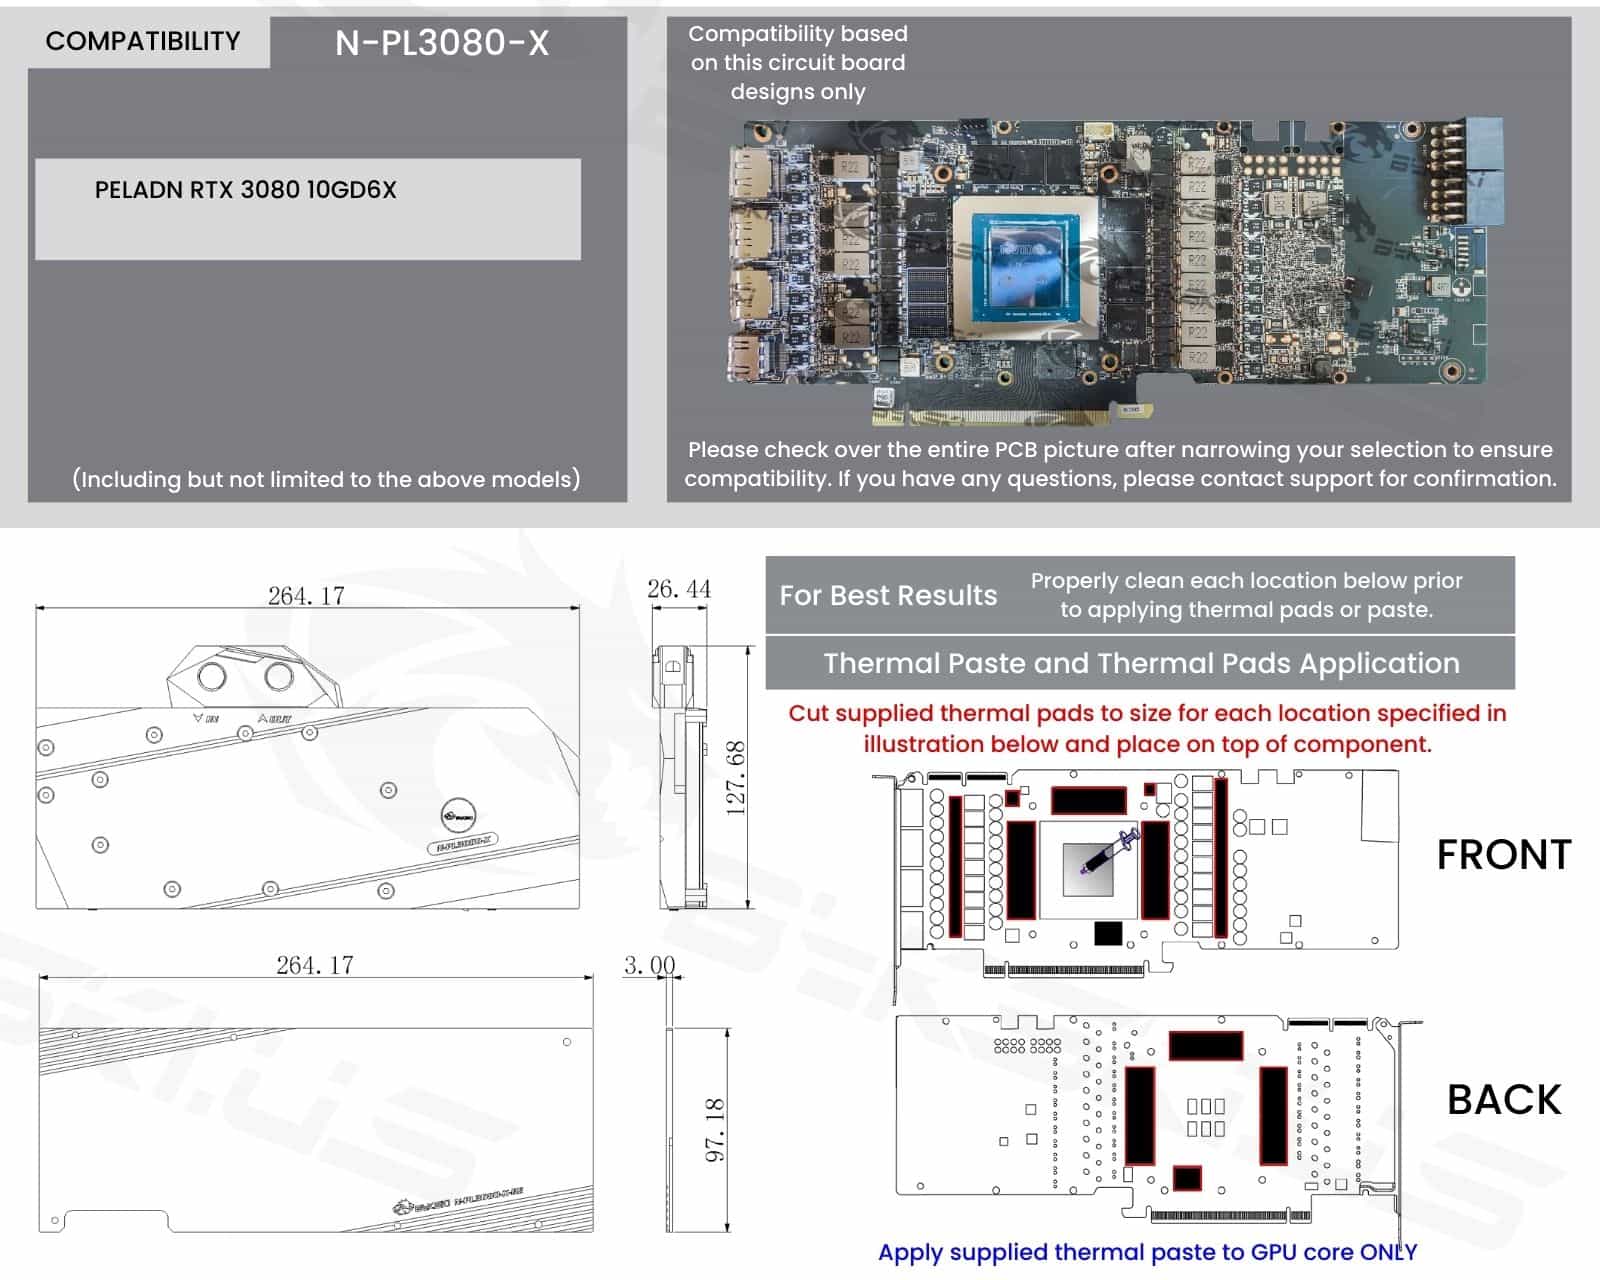Select the N-PL3080-X model header
This screenshot has width=1600, height=1280.
[442, 43]
